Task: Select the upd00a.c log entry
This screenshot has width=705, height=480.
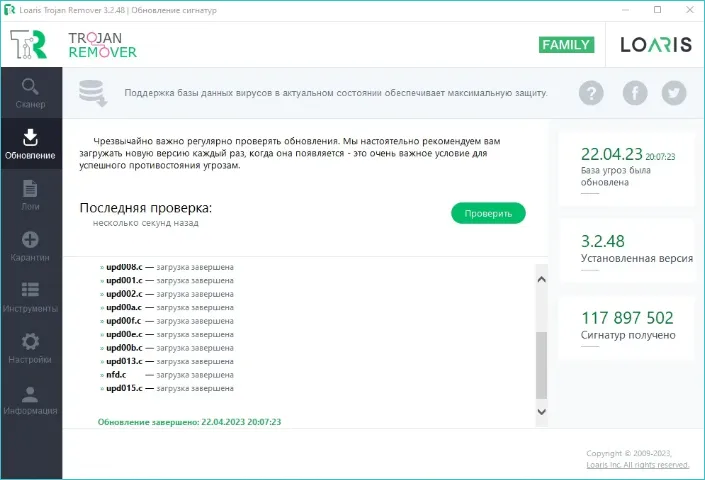Action: pyautogui.click(x=167, y=307)
